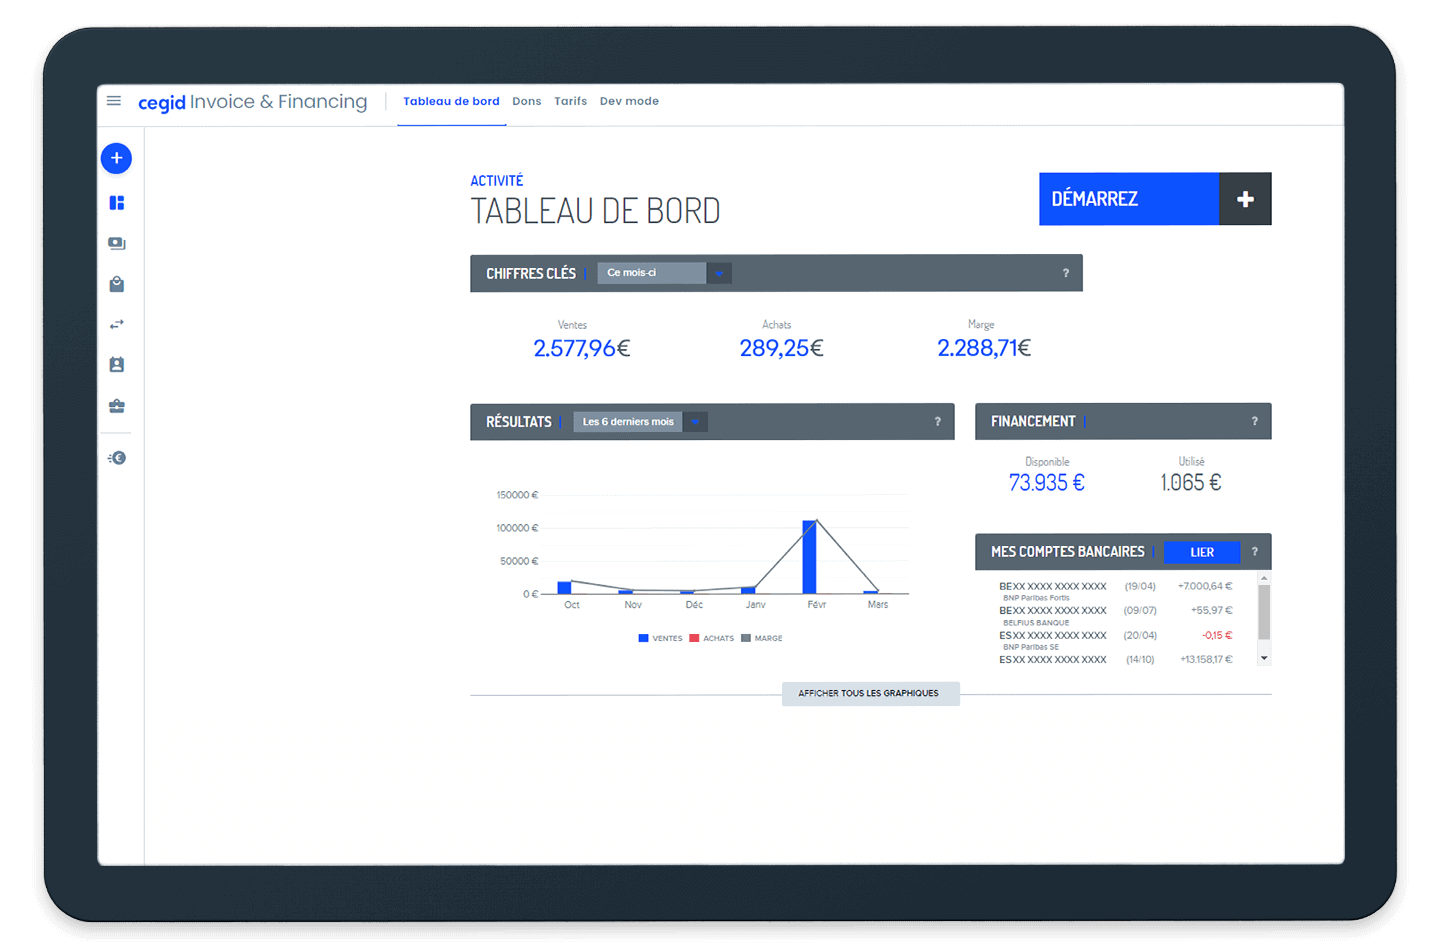Open the contacts badge sidebar icon

117,365
